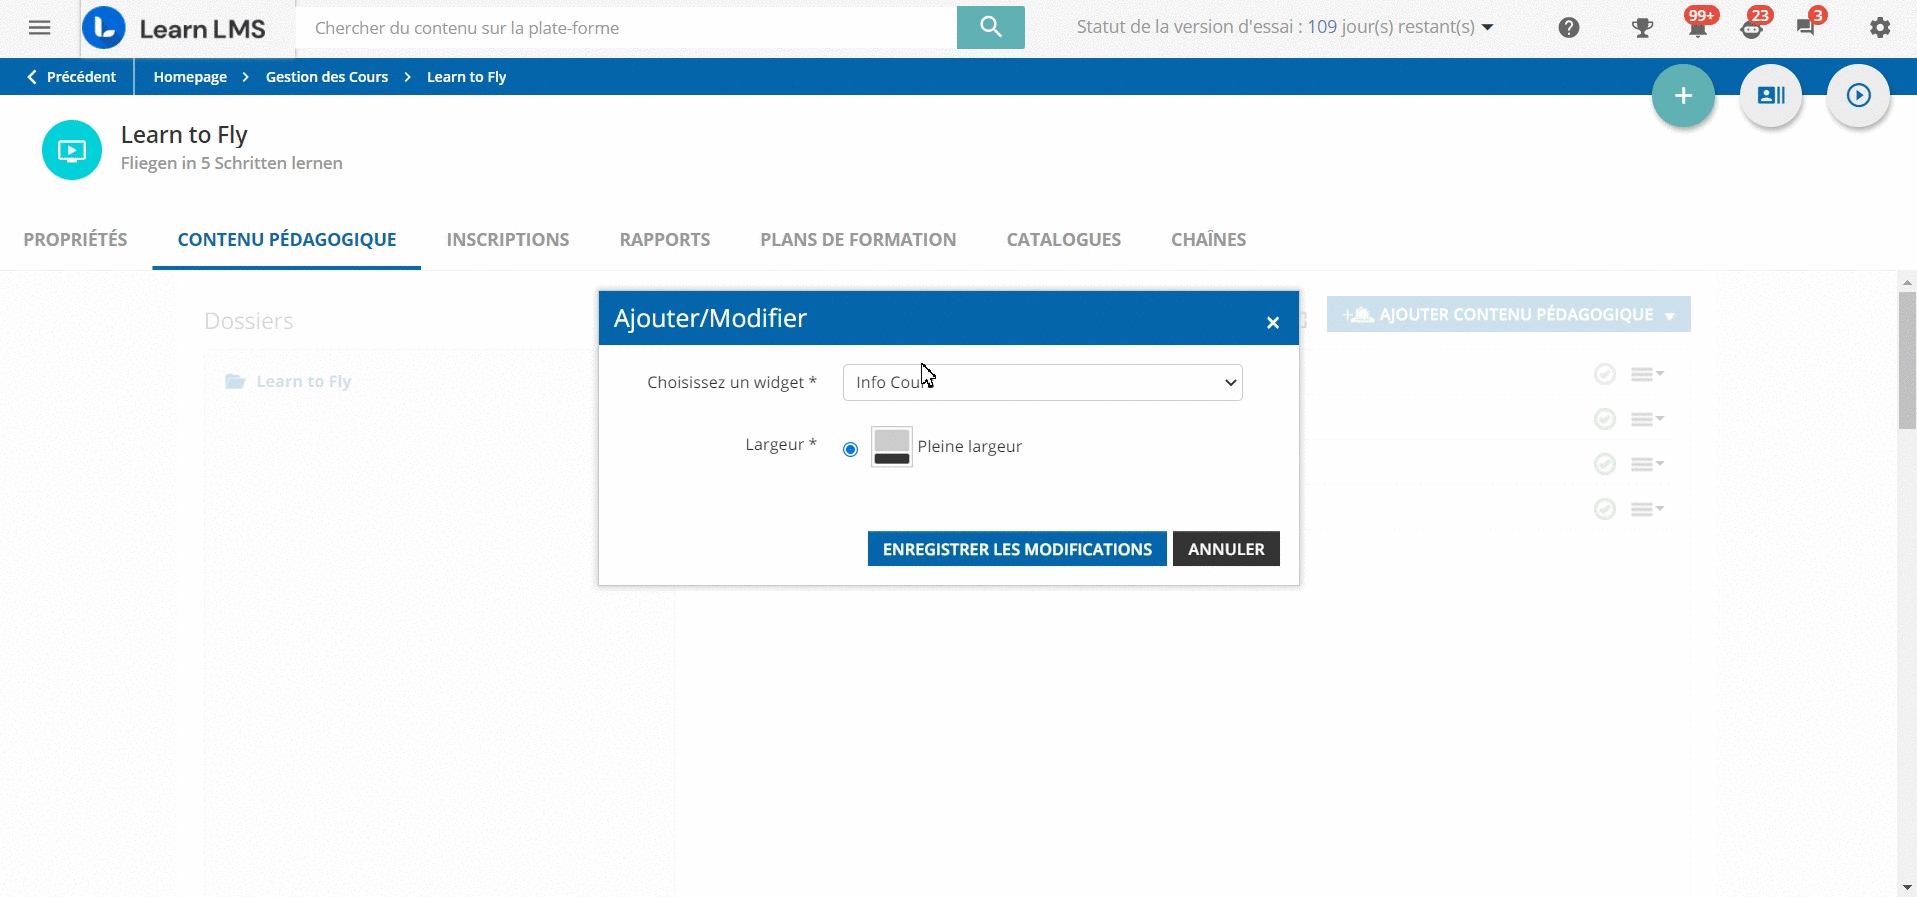Toggle the first row's check status icon

pos(1605,374)
